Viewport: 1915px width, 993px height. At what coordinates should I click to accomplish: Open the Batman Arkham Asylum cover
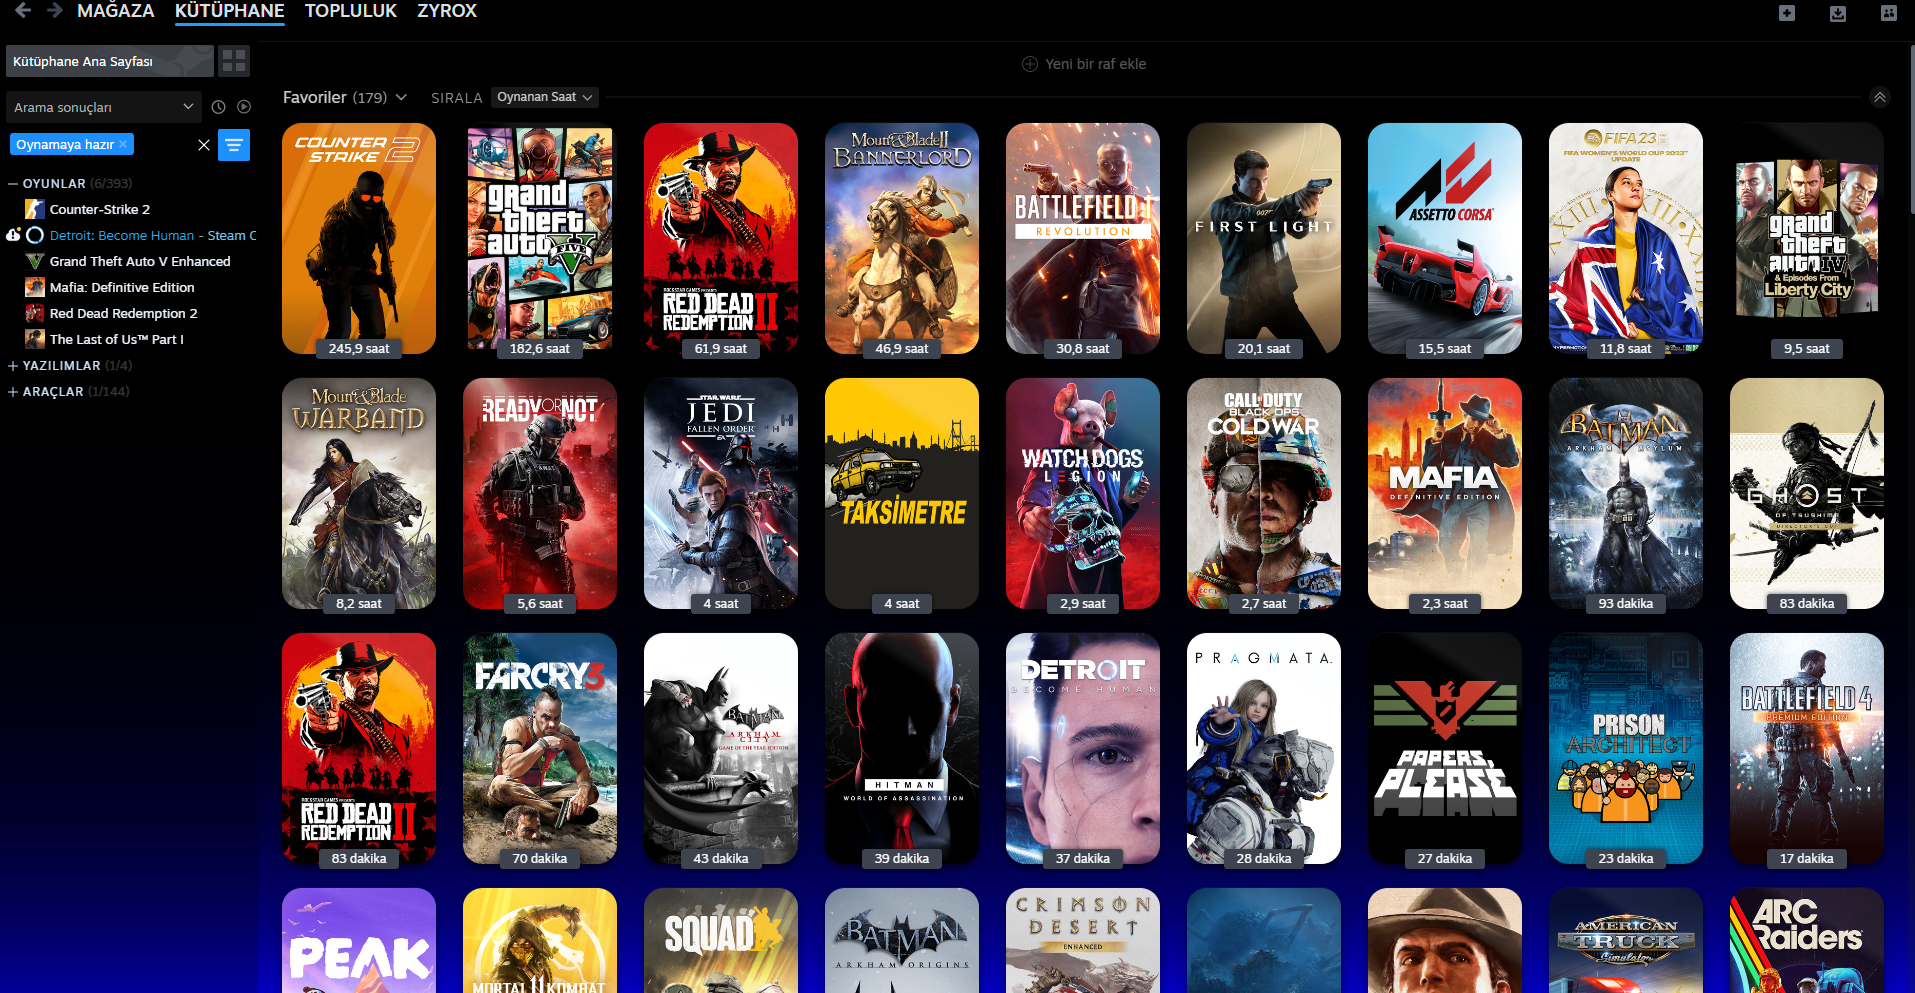1626,493
